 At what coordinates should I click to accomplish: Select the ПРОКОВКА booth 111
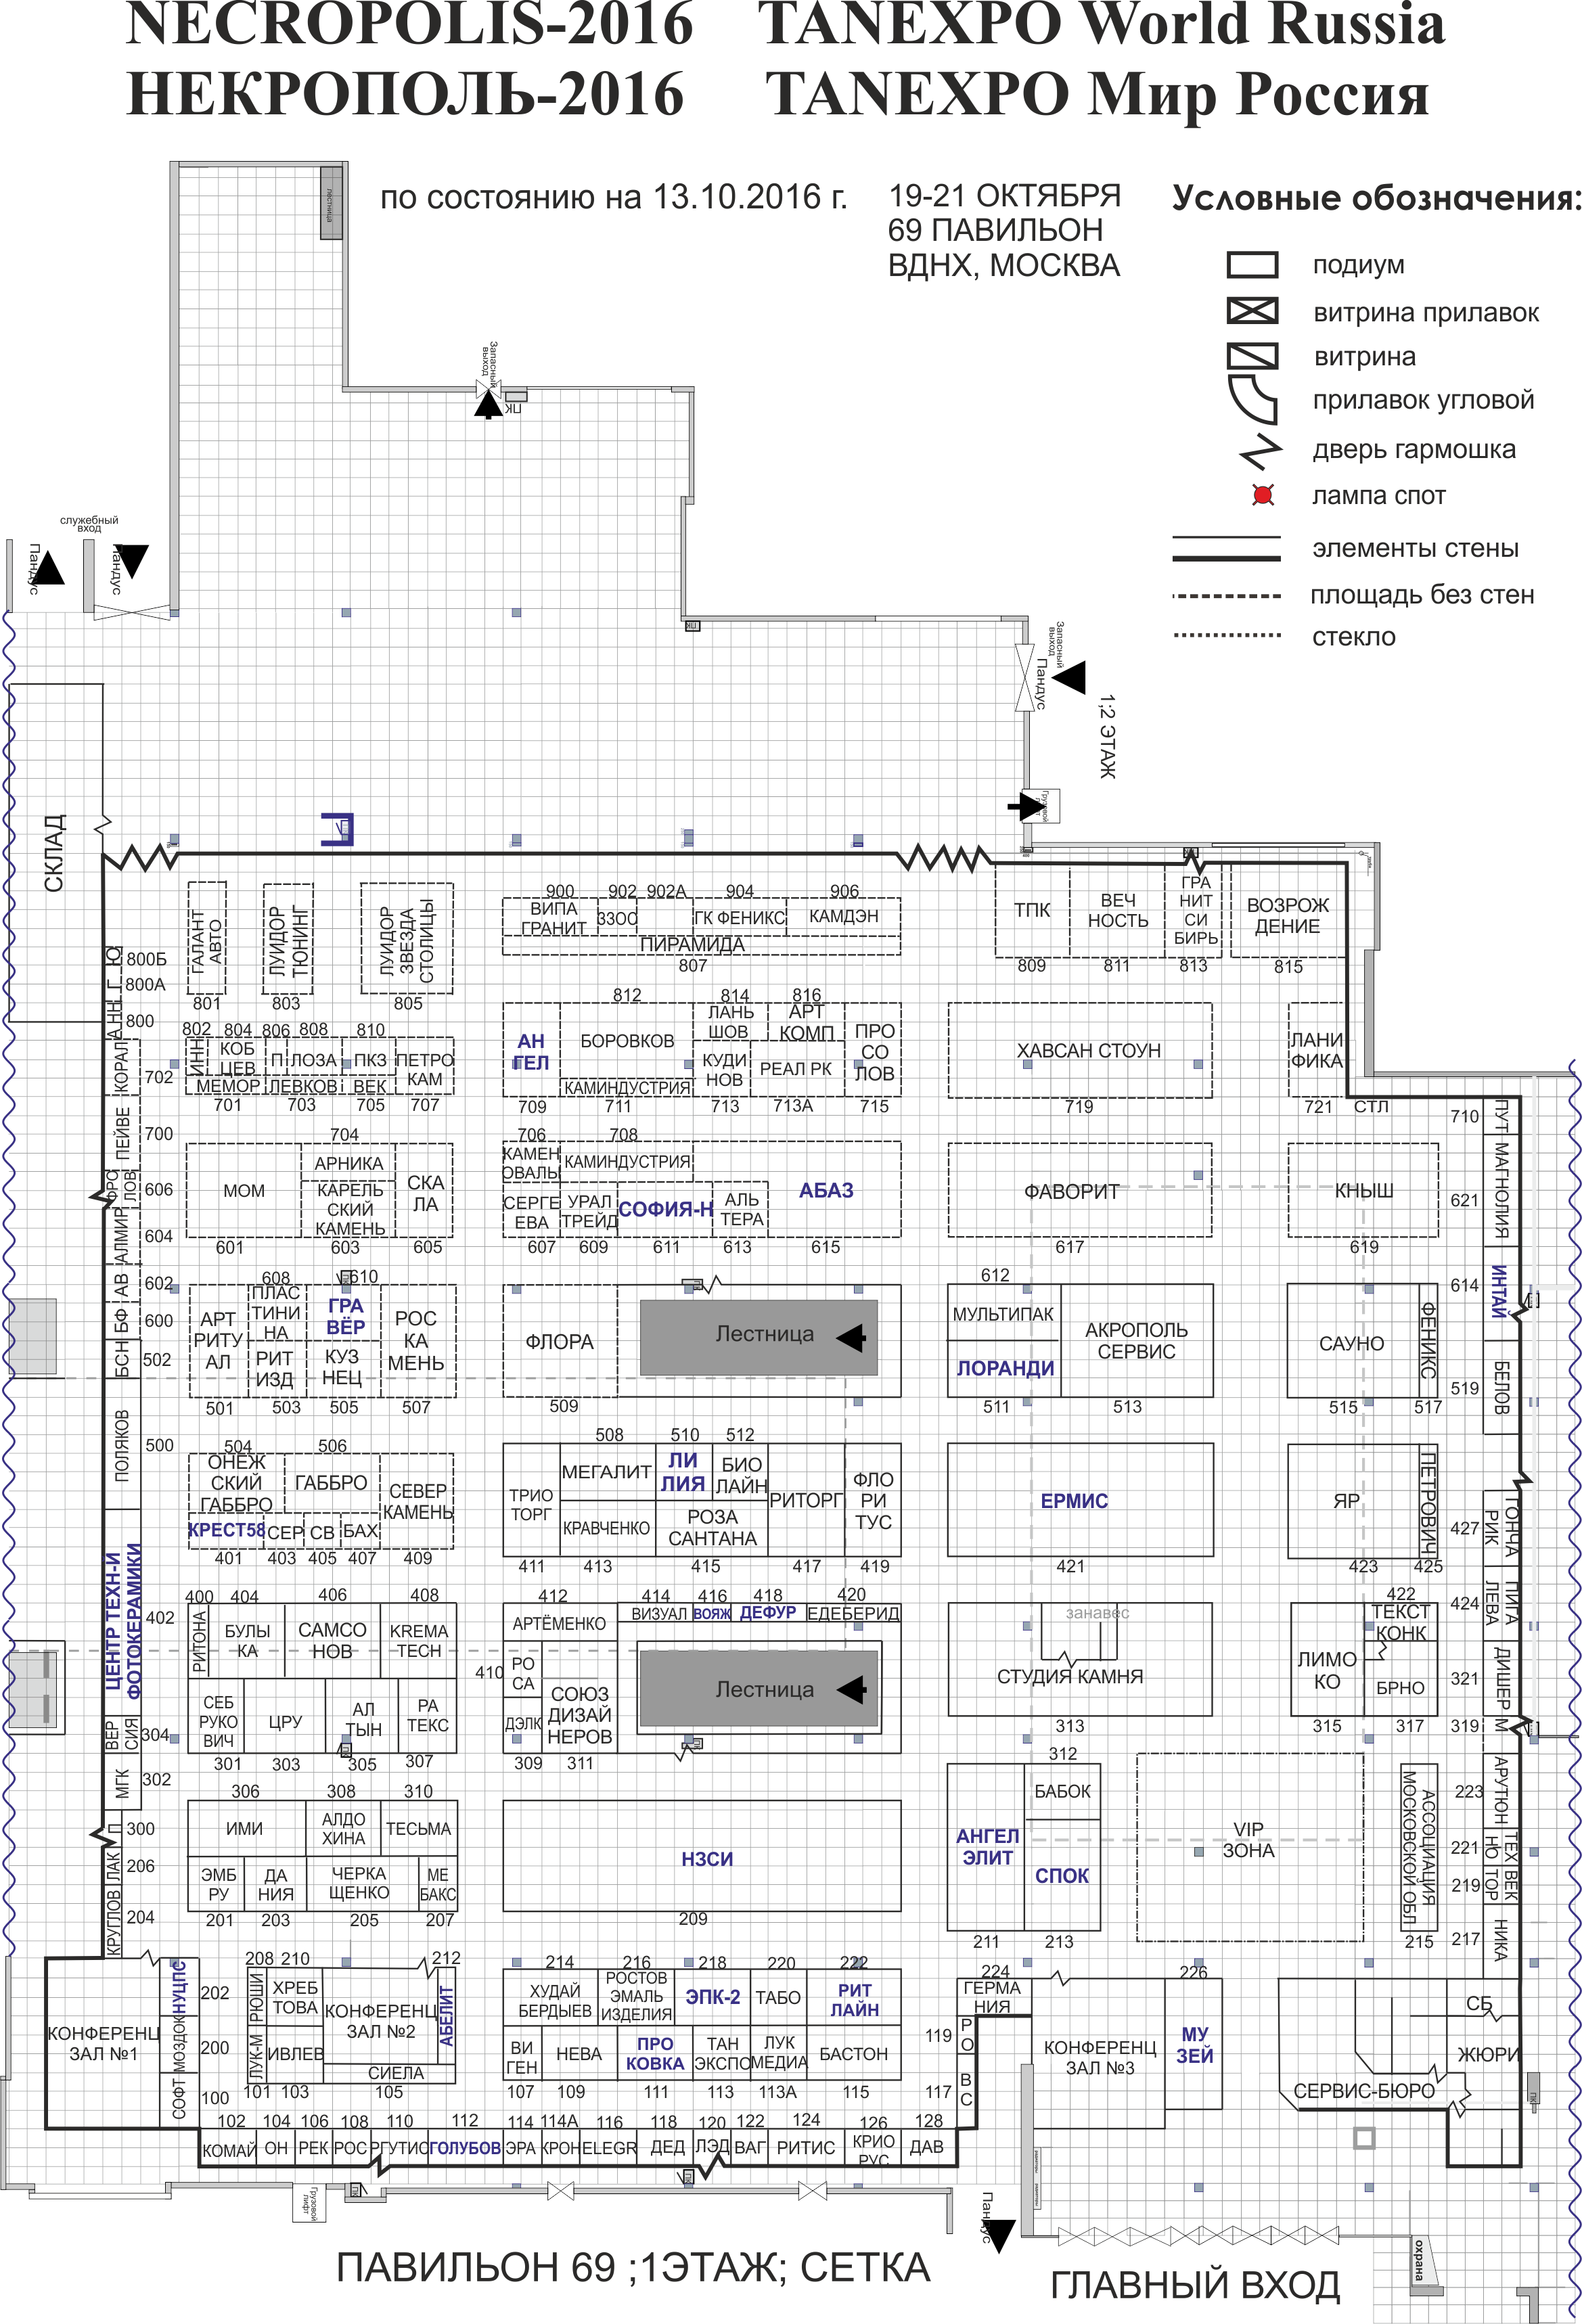coord(654,2053)
